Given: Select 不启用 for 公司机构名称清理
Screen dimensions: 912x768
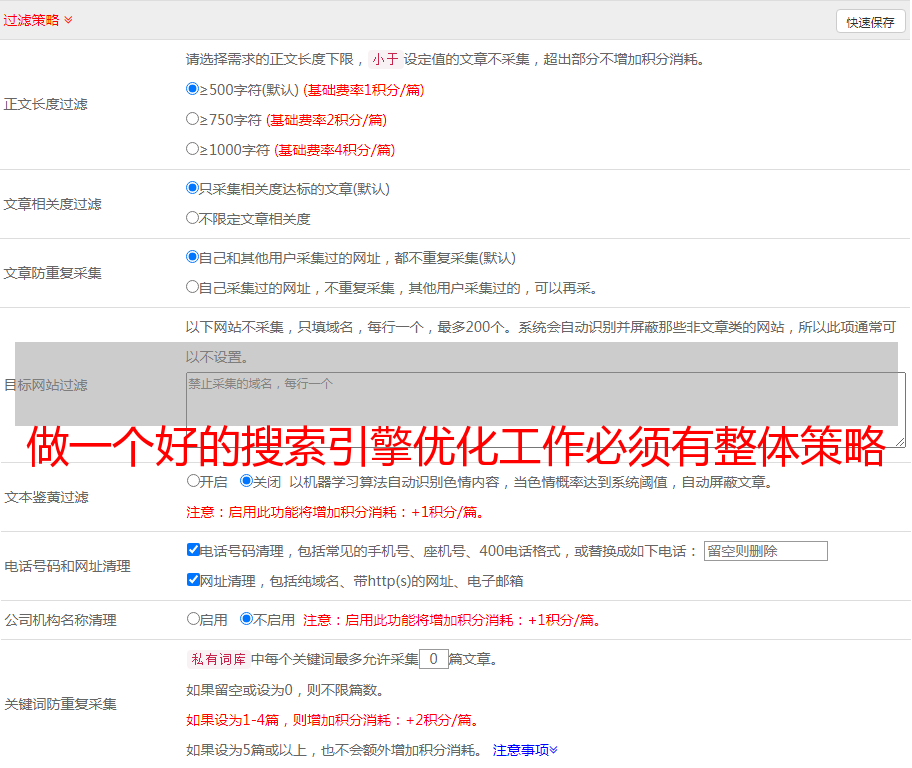Looking at the screenshot, I should click(247, 619).
